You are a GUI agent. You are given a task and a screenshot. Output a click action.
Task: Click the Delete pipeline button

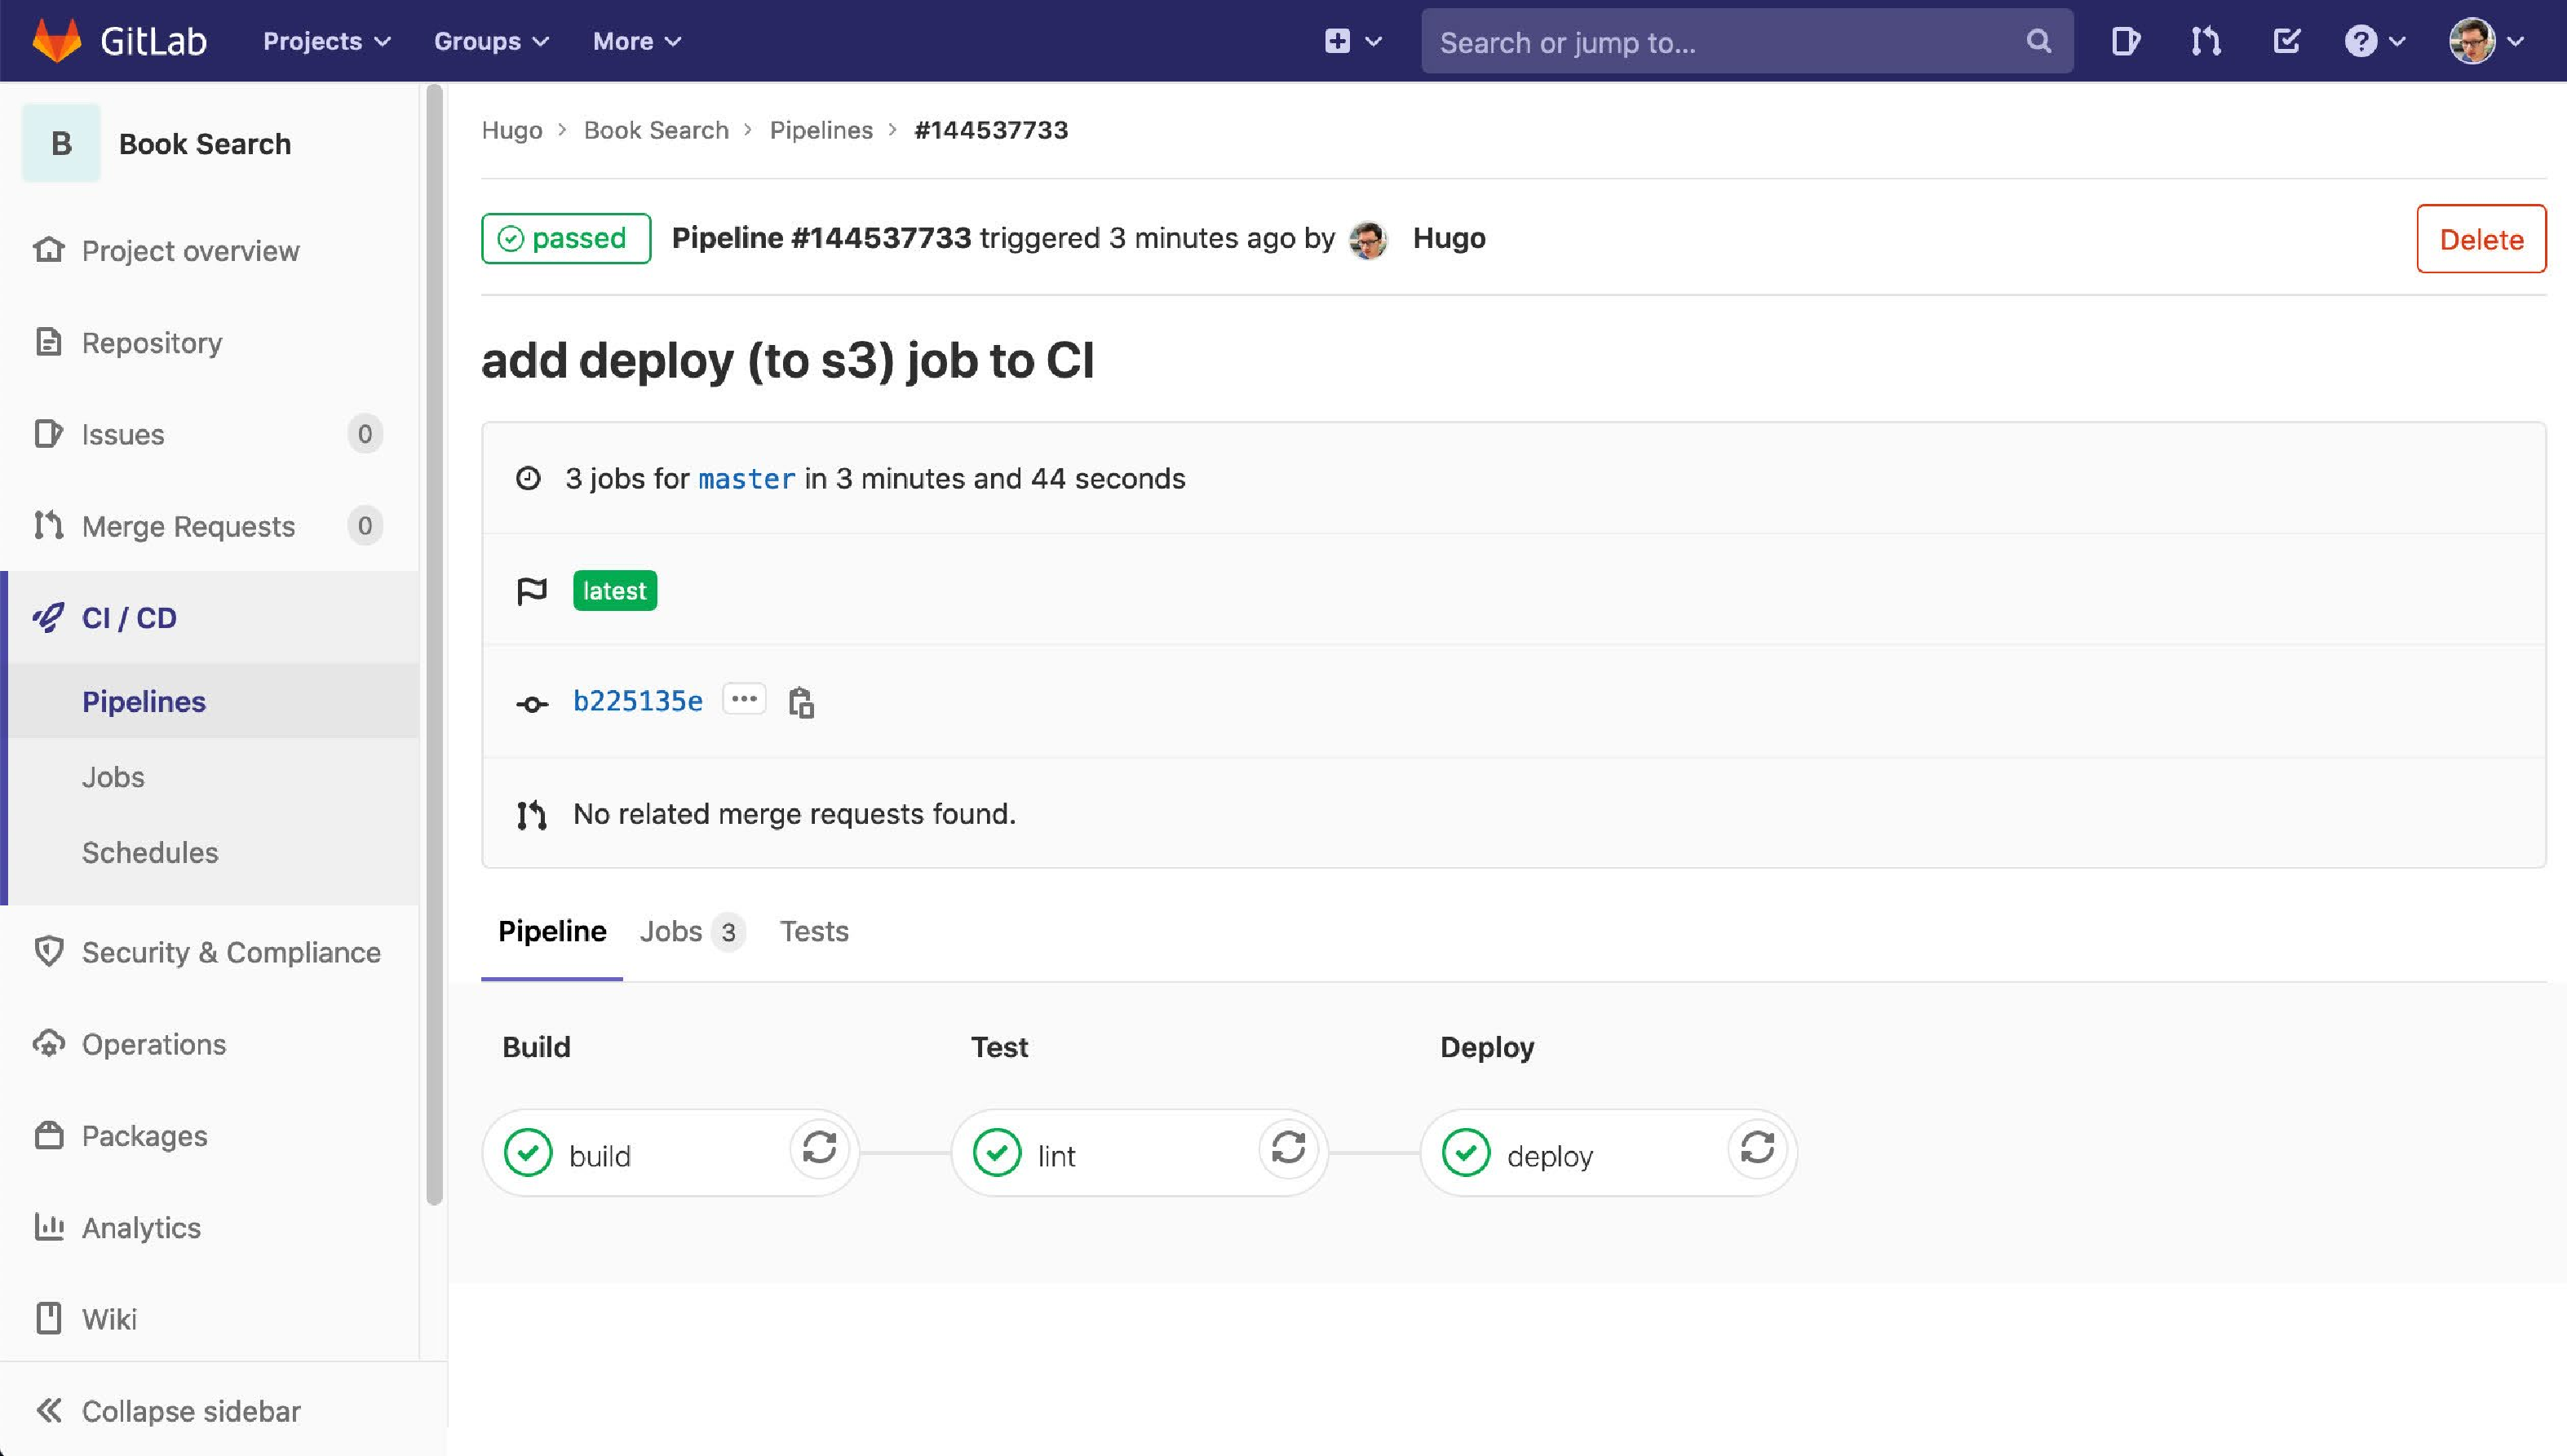(x=2481, y=239)
